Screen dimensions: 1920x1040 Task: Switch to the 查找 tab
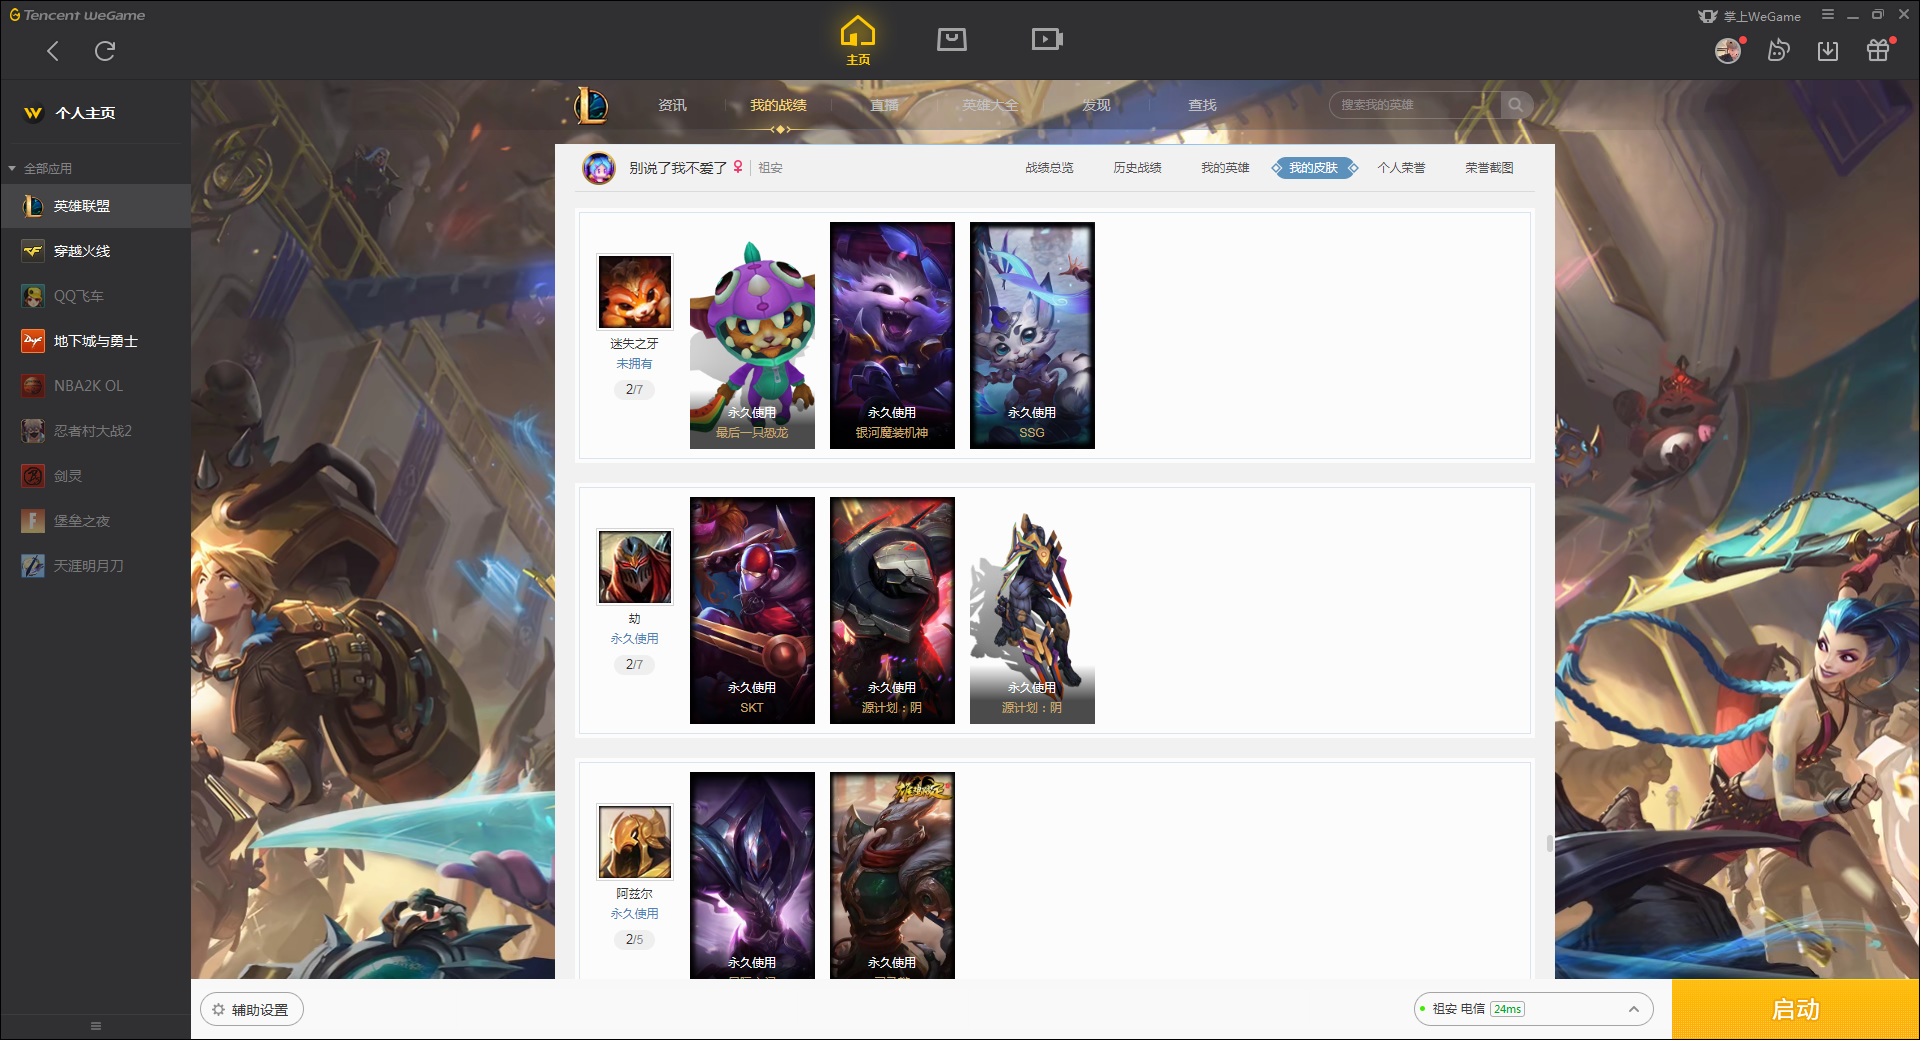1202,105
